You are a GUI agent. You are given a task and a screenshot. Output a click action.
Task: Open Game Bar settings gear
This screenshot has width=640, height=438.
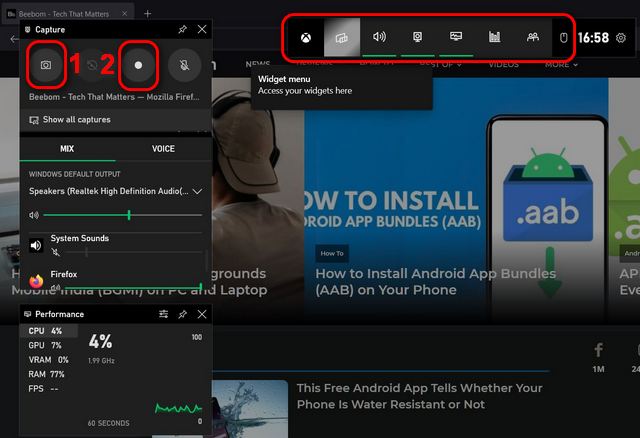[621, 38]
